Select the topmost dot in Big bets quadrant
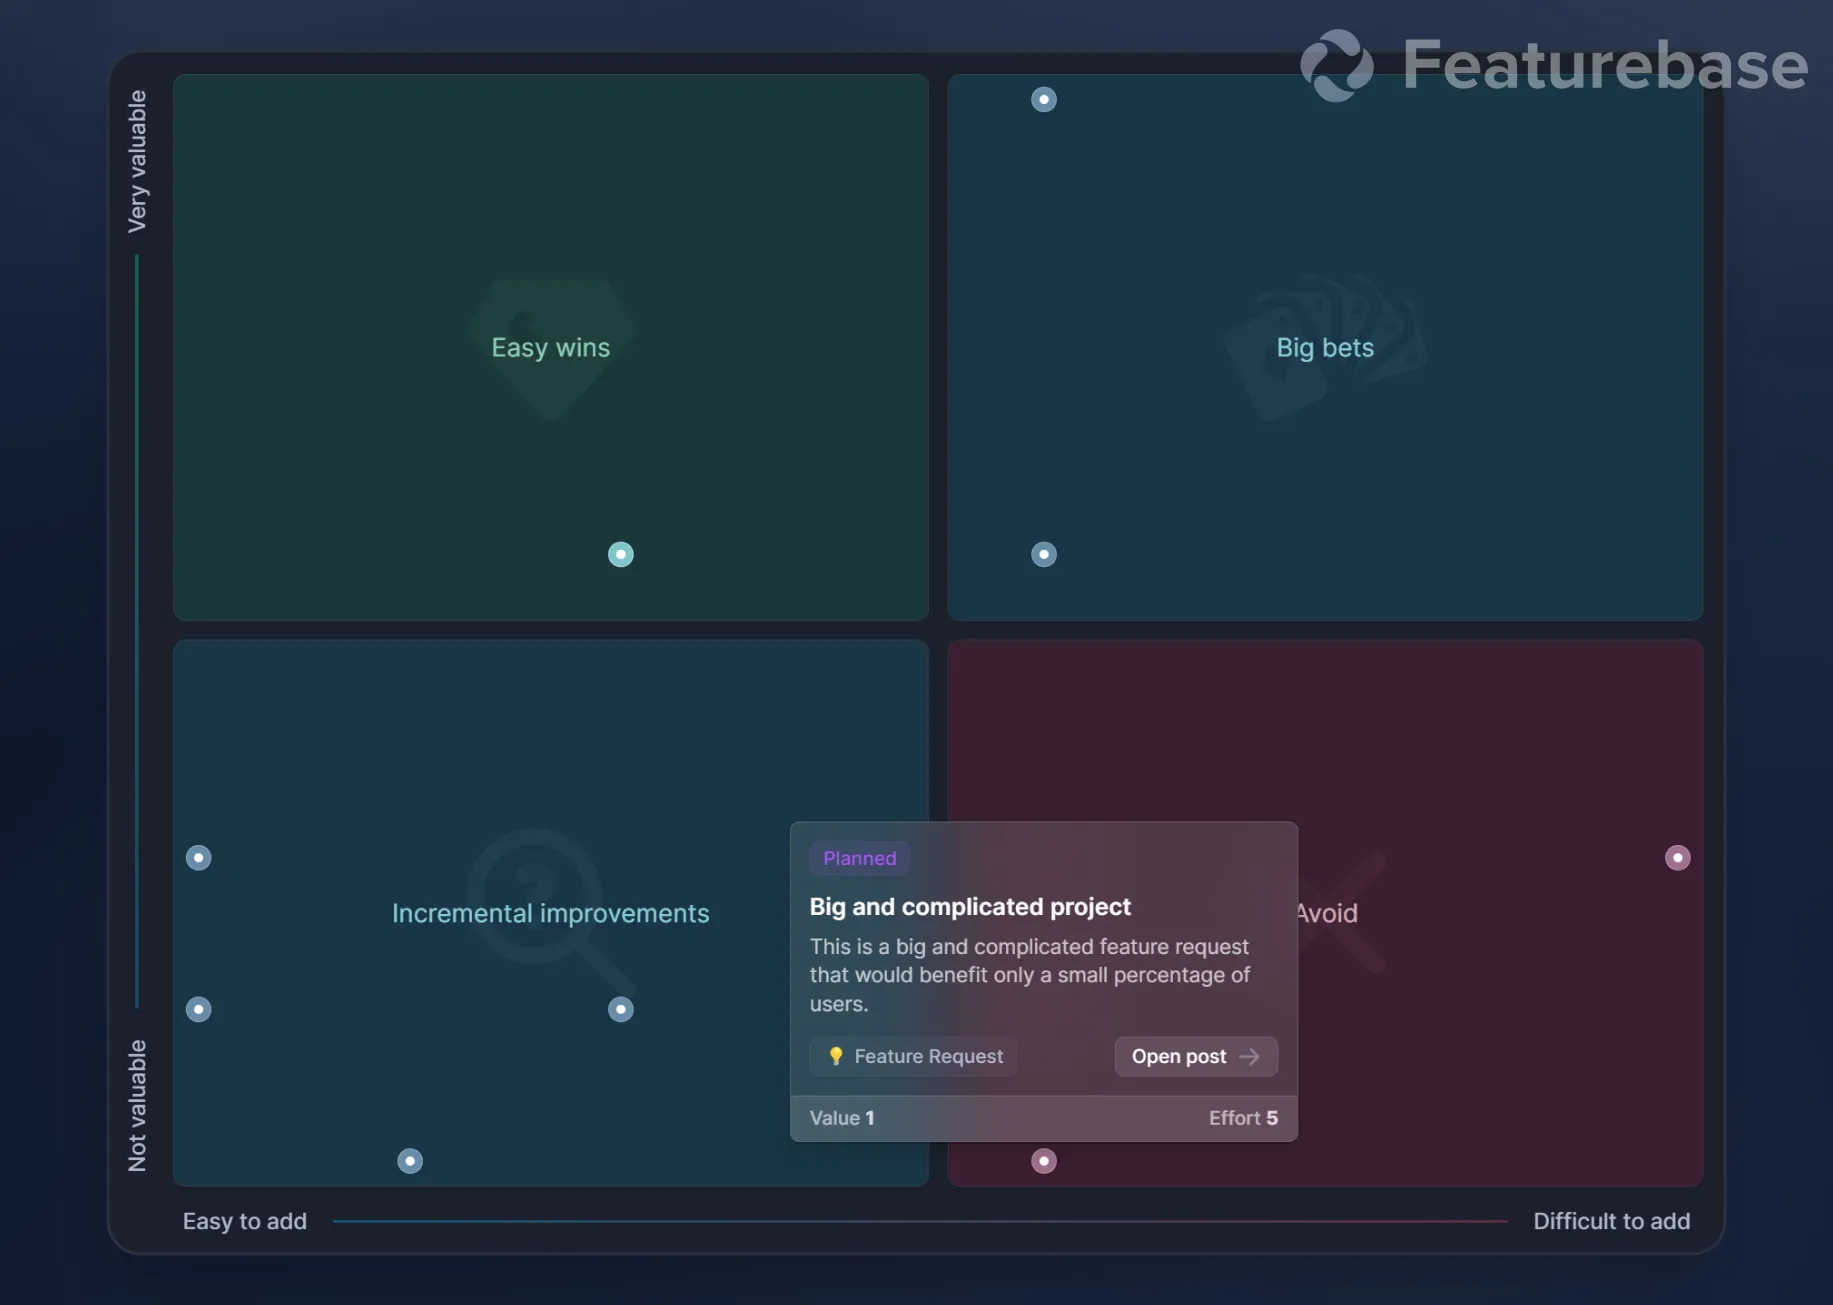Image resolution: width=1833 pixels, height=1305 pixels. 1044,99
